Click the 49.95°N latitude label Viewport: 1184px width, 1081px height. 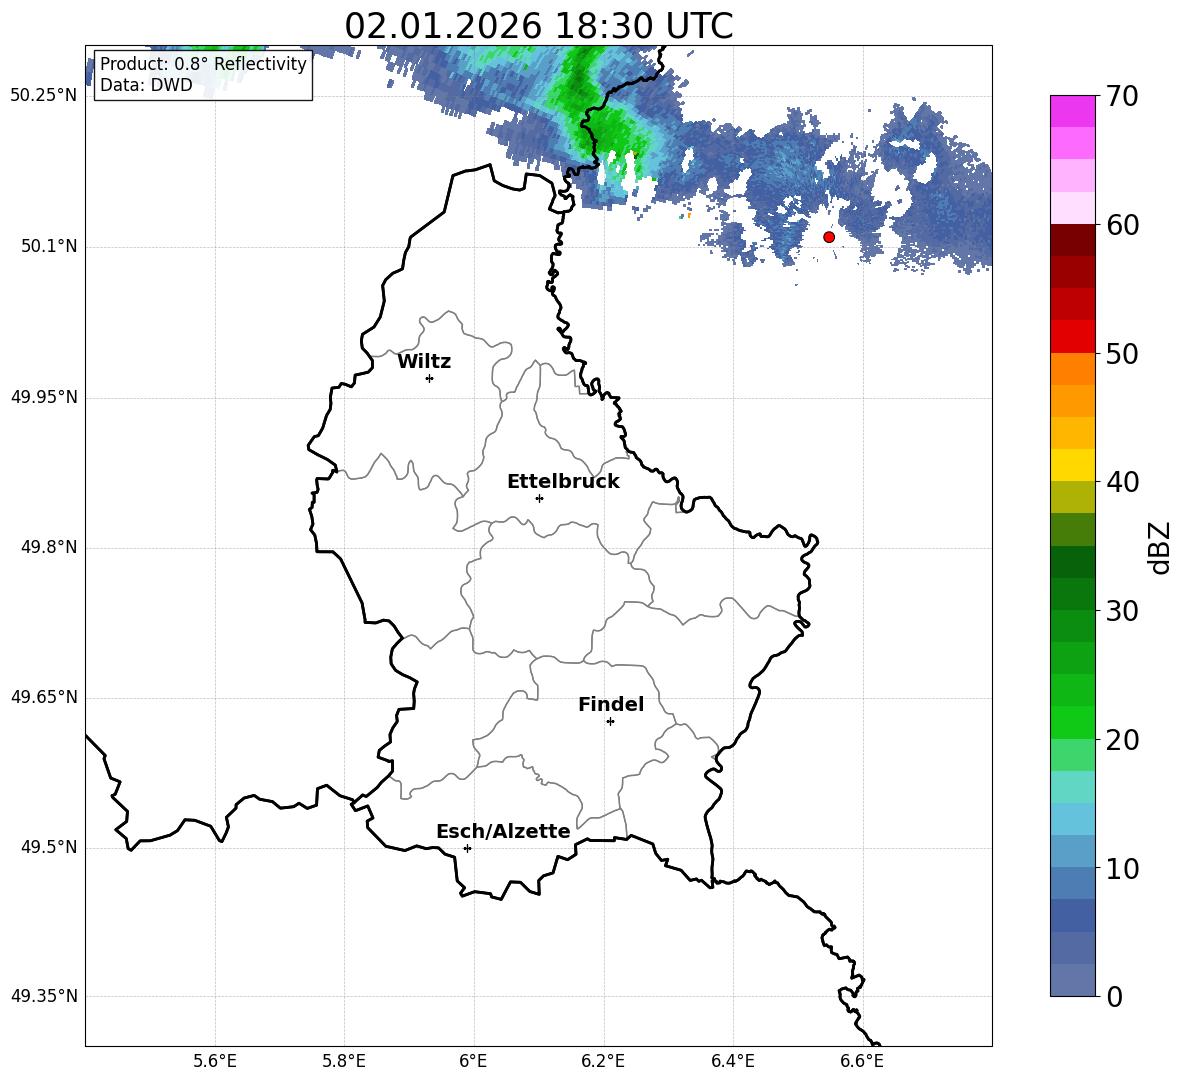44,397
